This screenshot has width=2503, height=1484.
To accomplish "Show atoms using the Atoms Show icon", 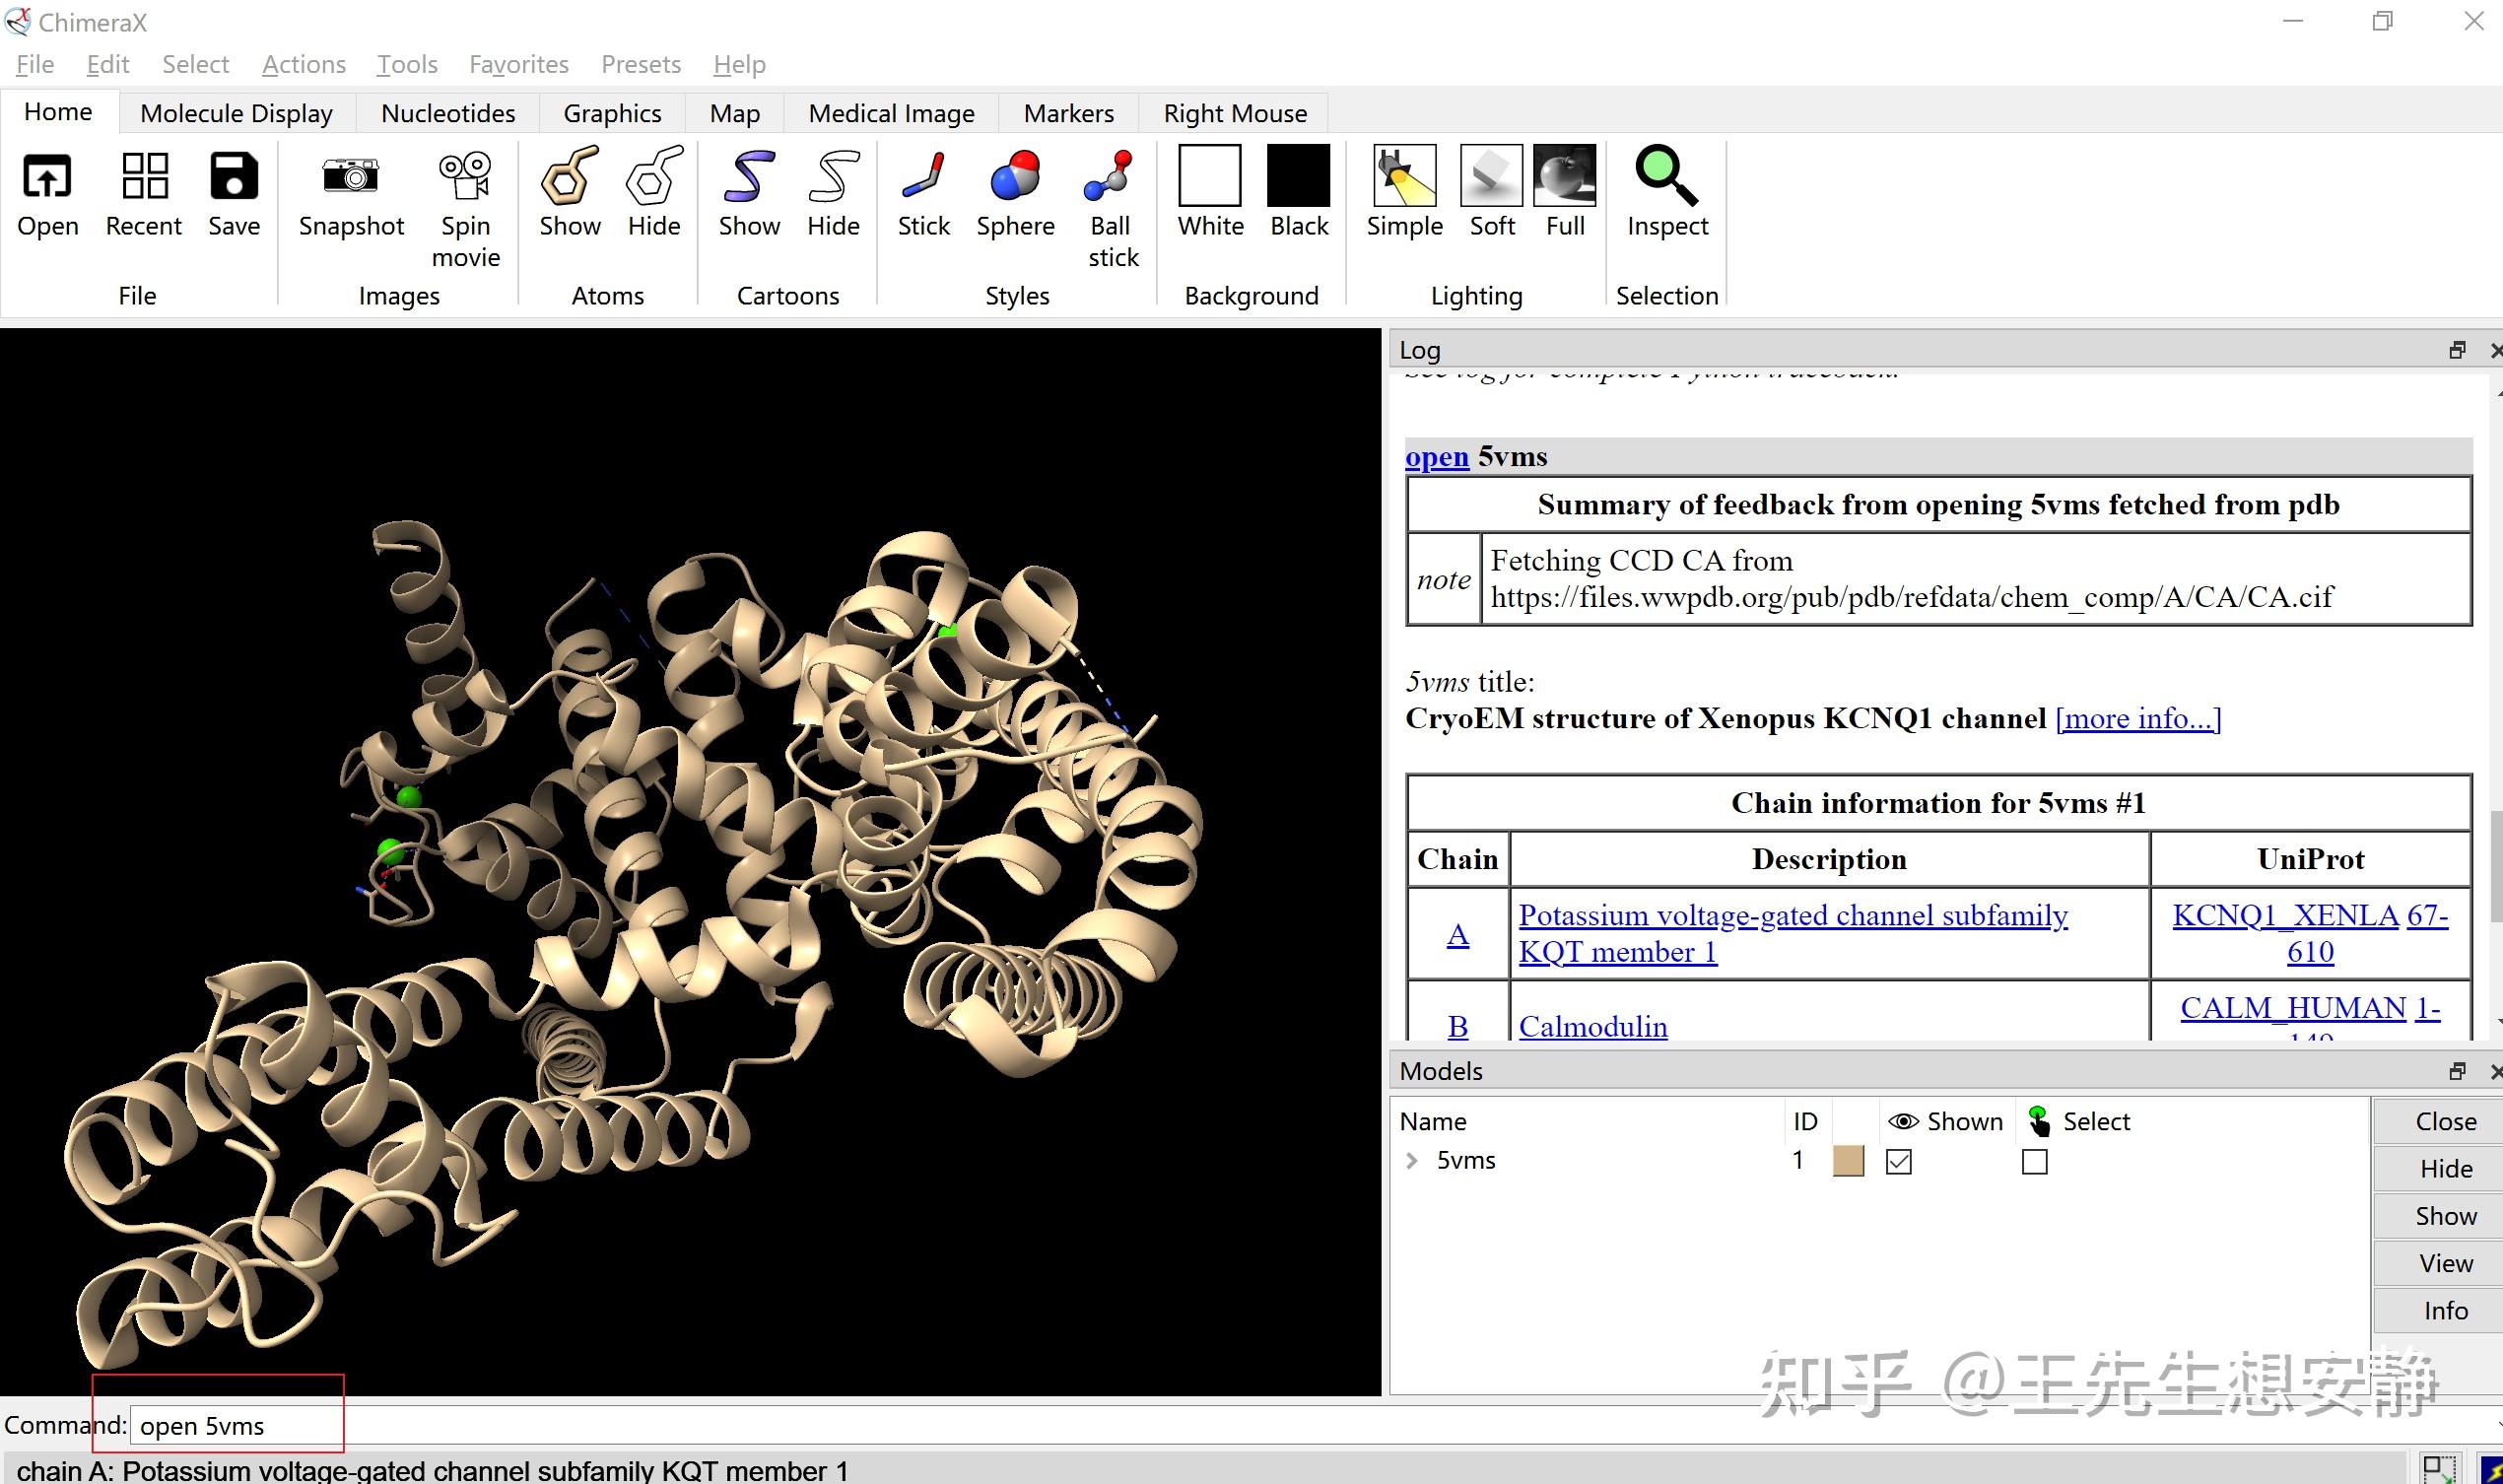I will pos(569,177).
